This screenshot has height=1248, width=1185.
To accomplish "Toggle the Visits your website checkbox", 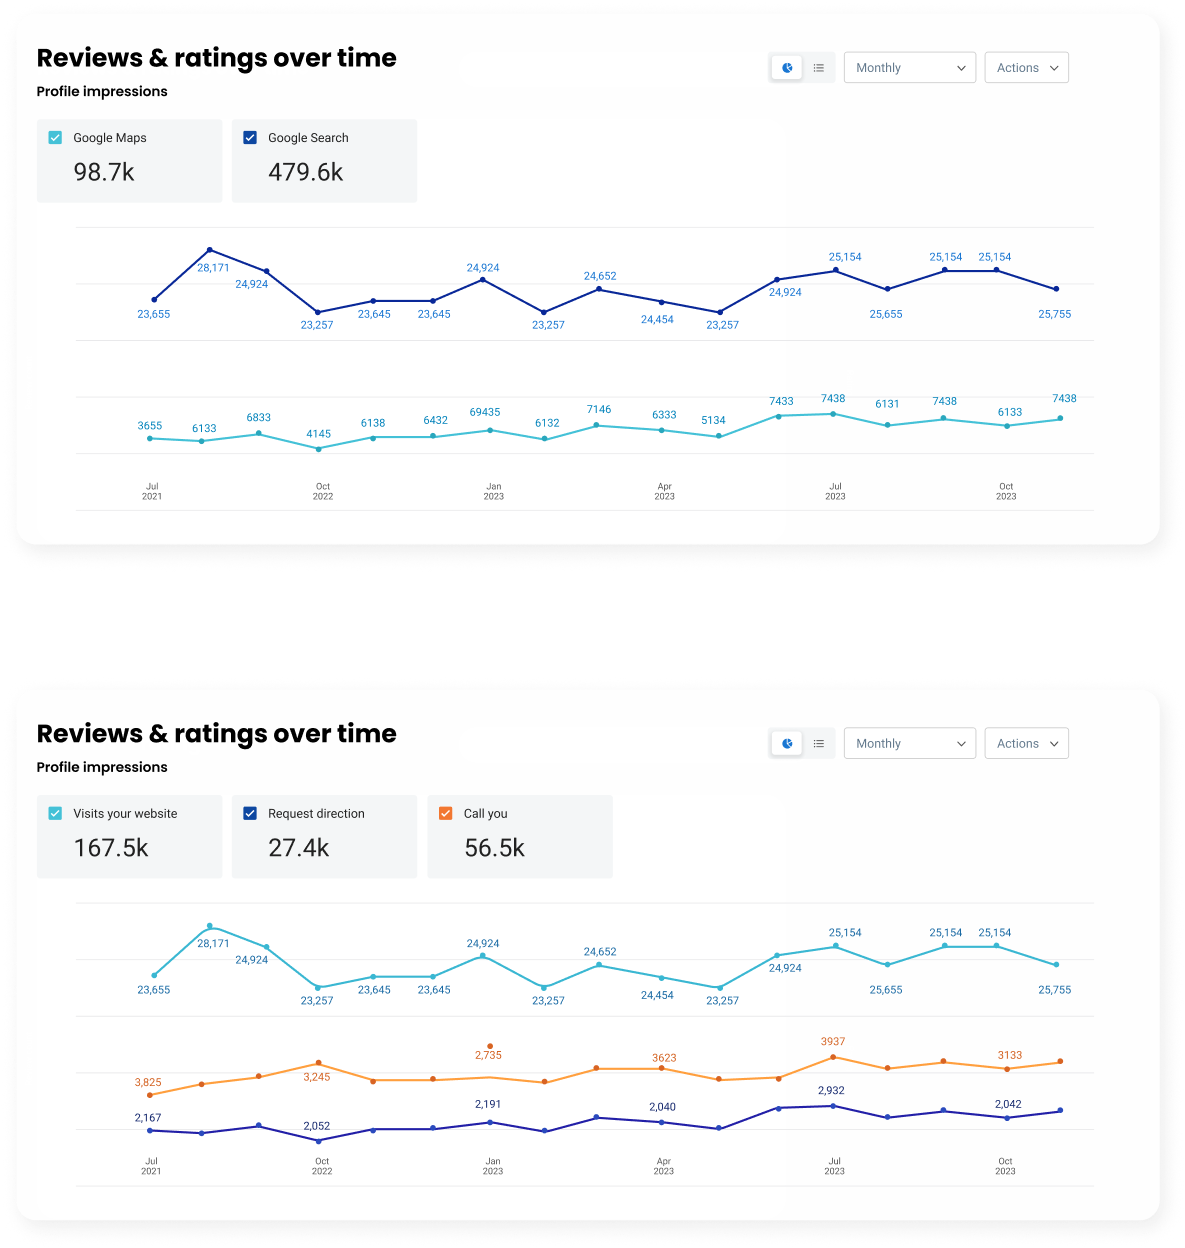I will 56,814.
